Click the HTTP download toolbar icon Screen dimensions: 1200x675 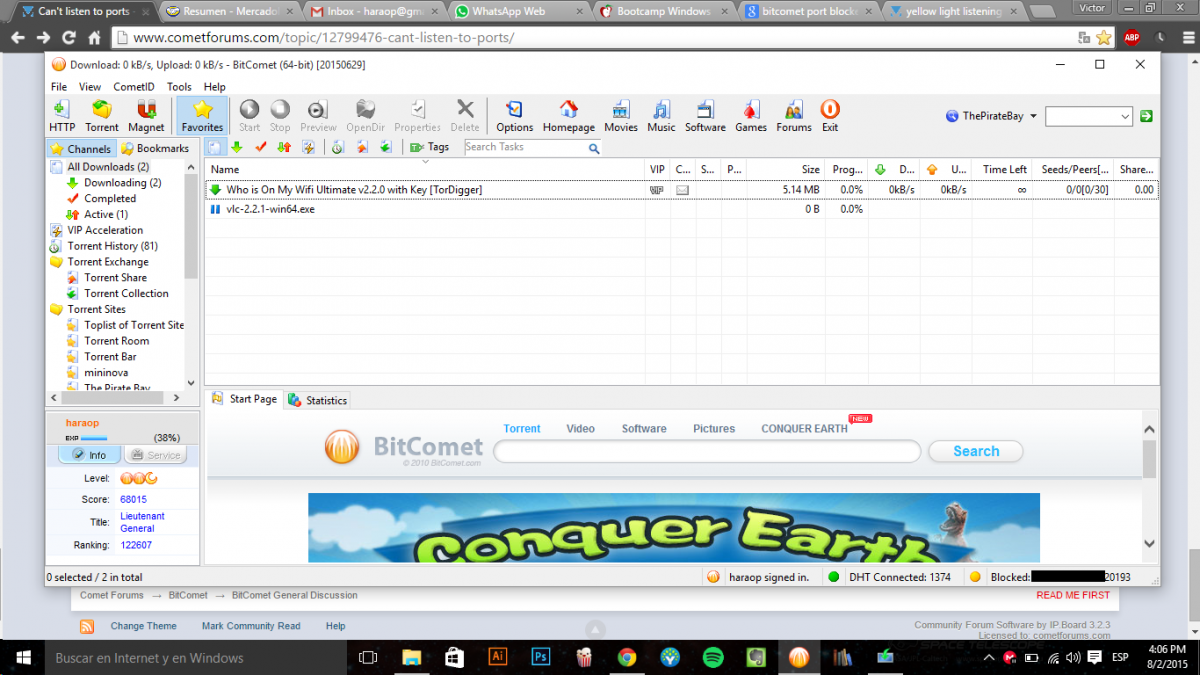click(x=62, y=115)
